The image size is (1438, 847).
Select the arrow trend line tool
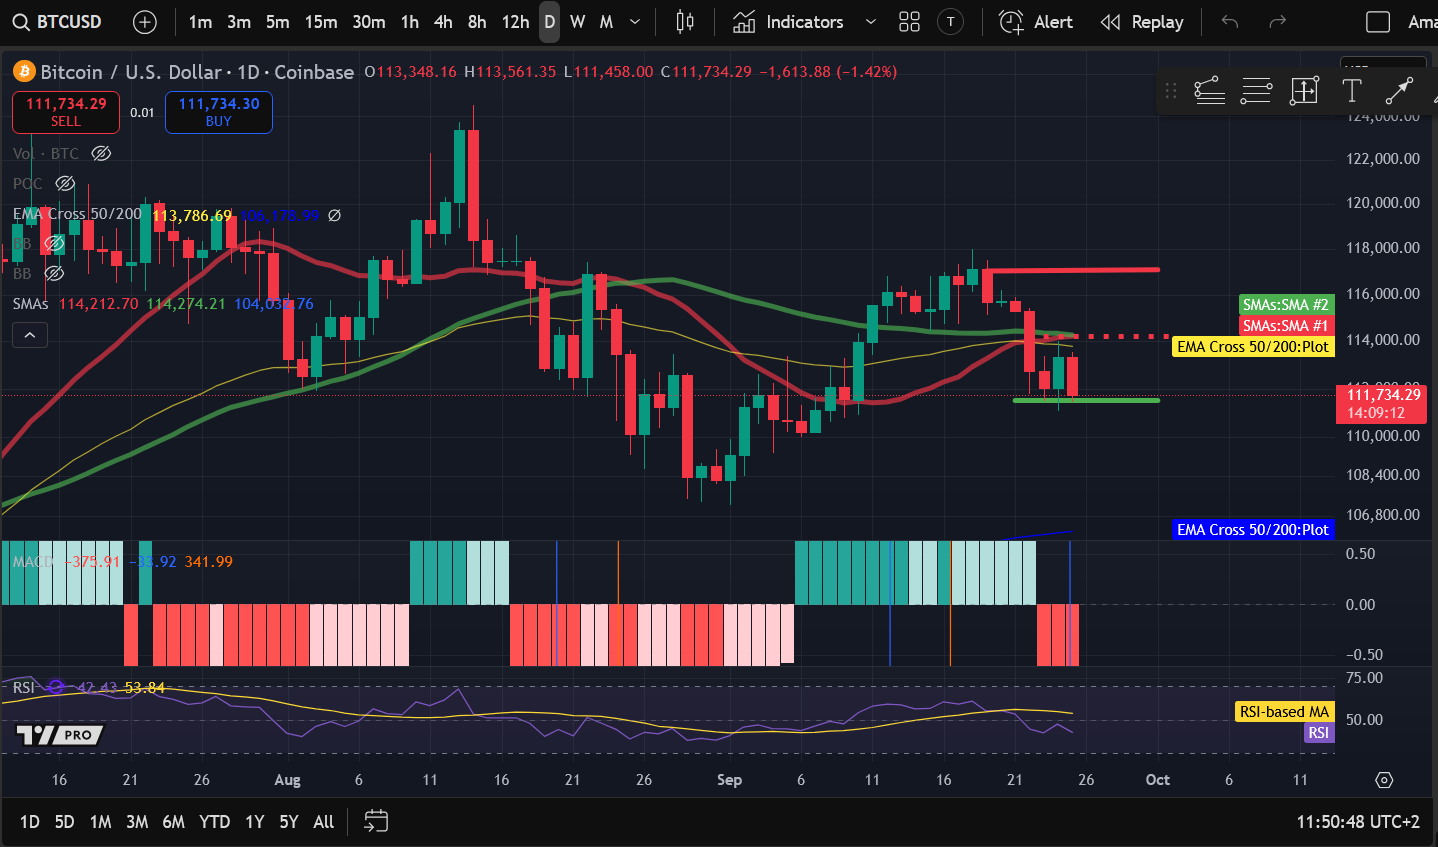[1399, 91]
